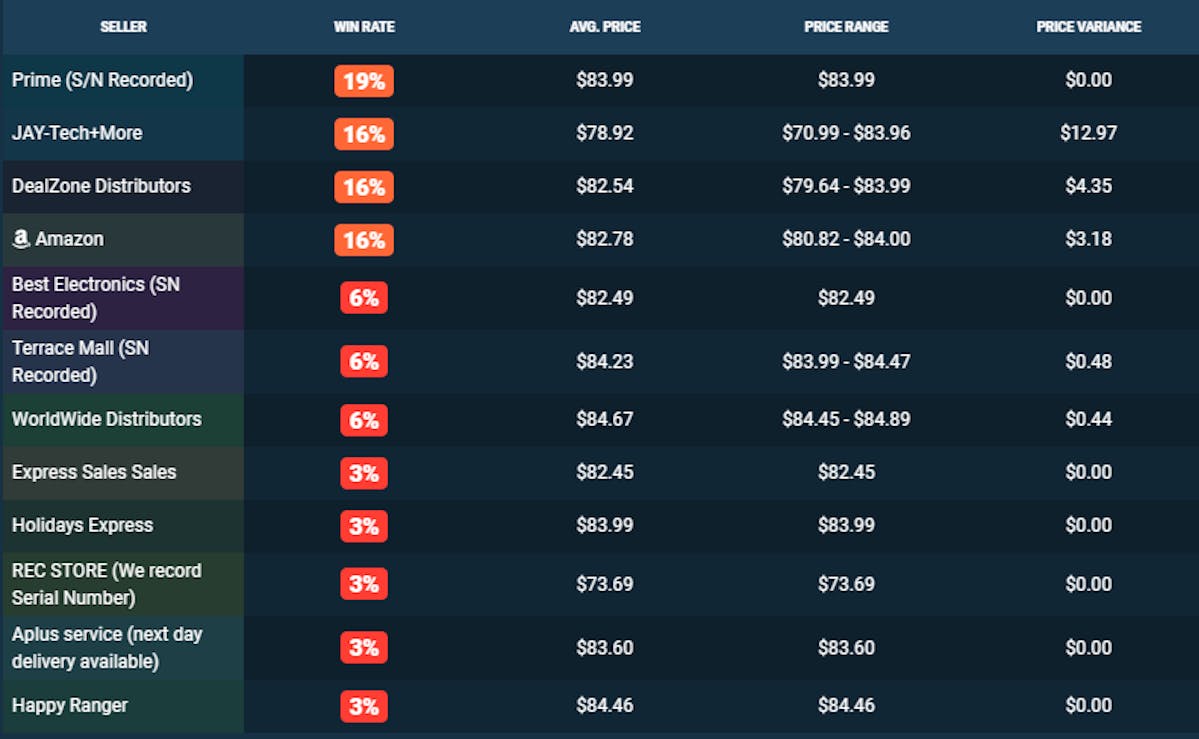Click the 3% badge for Express Sales Sales
Viewport: 1199px width, 739px height.
(x=364, y=473)
